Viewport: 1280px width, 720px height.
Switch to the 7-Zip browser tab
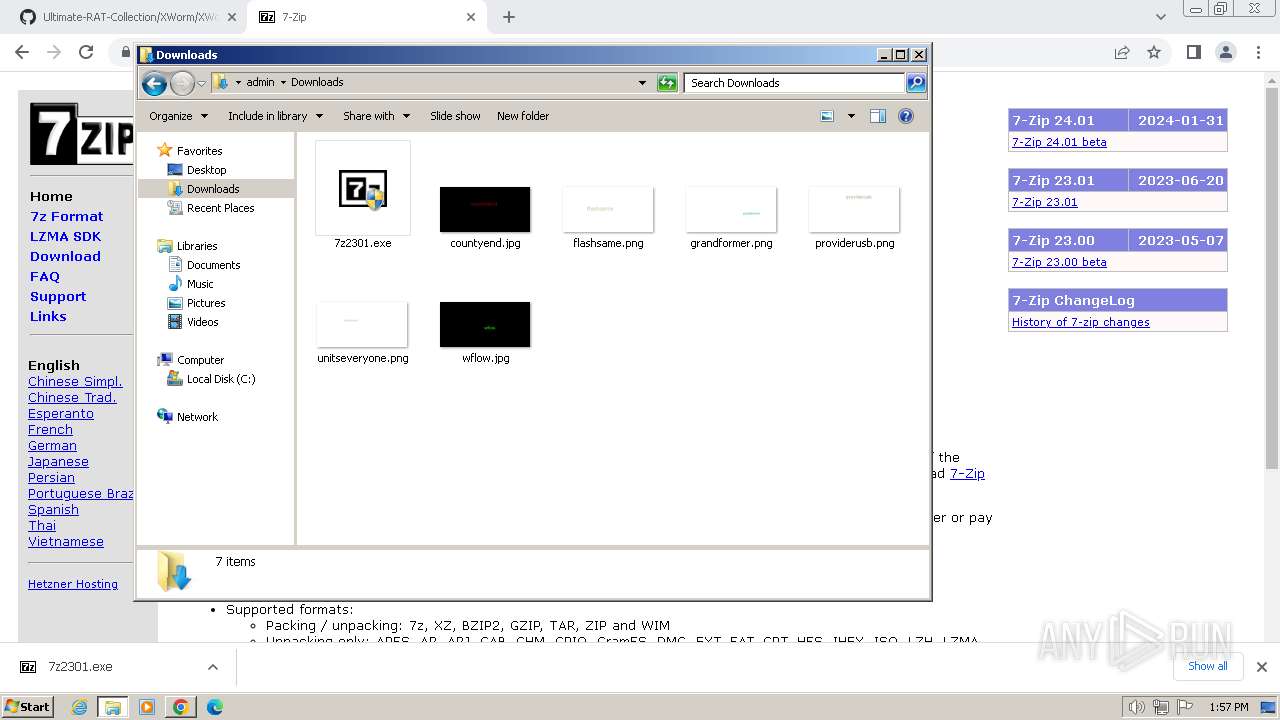365,17
